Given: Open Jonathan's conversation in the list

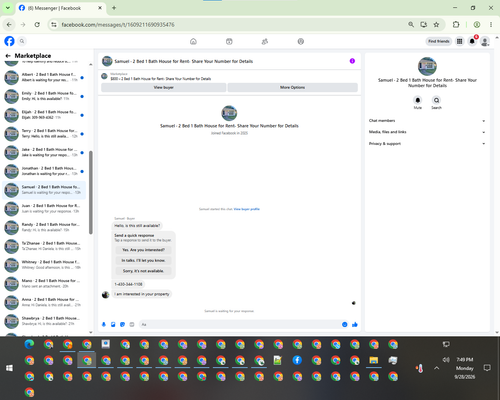Looking at the screenshot, I should click(44, 171).
